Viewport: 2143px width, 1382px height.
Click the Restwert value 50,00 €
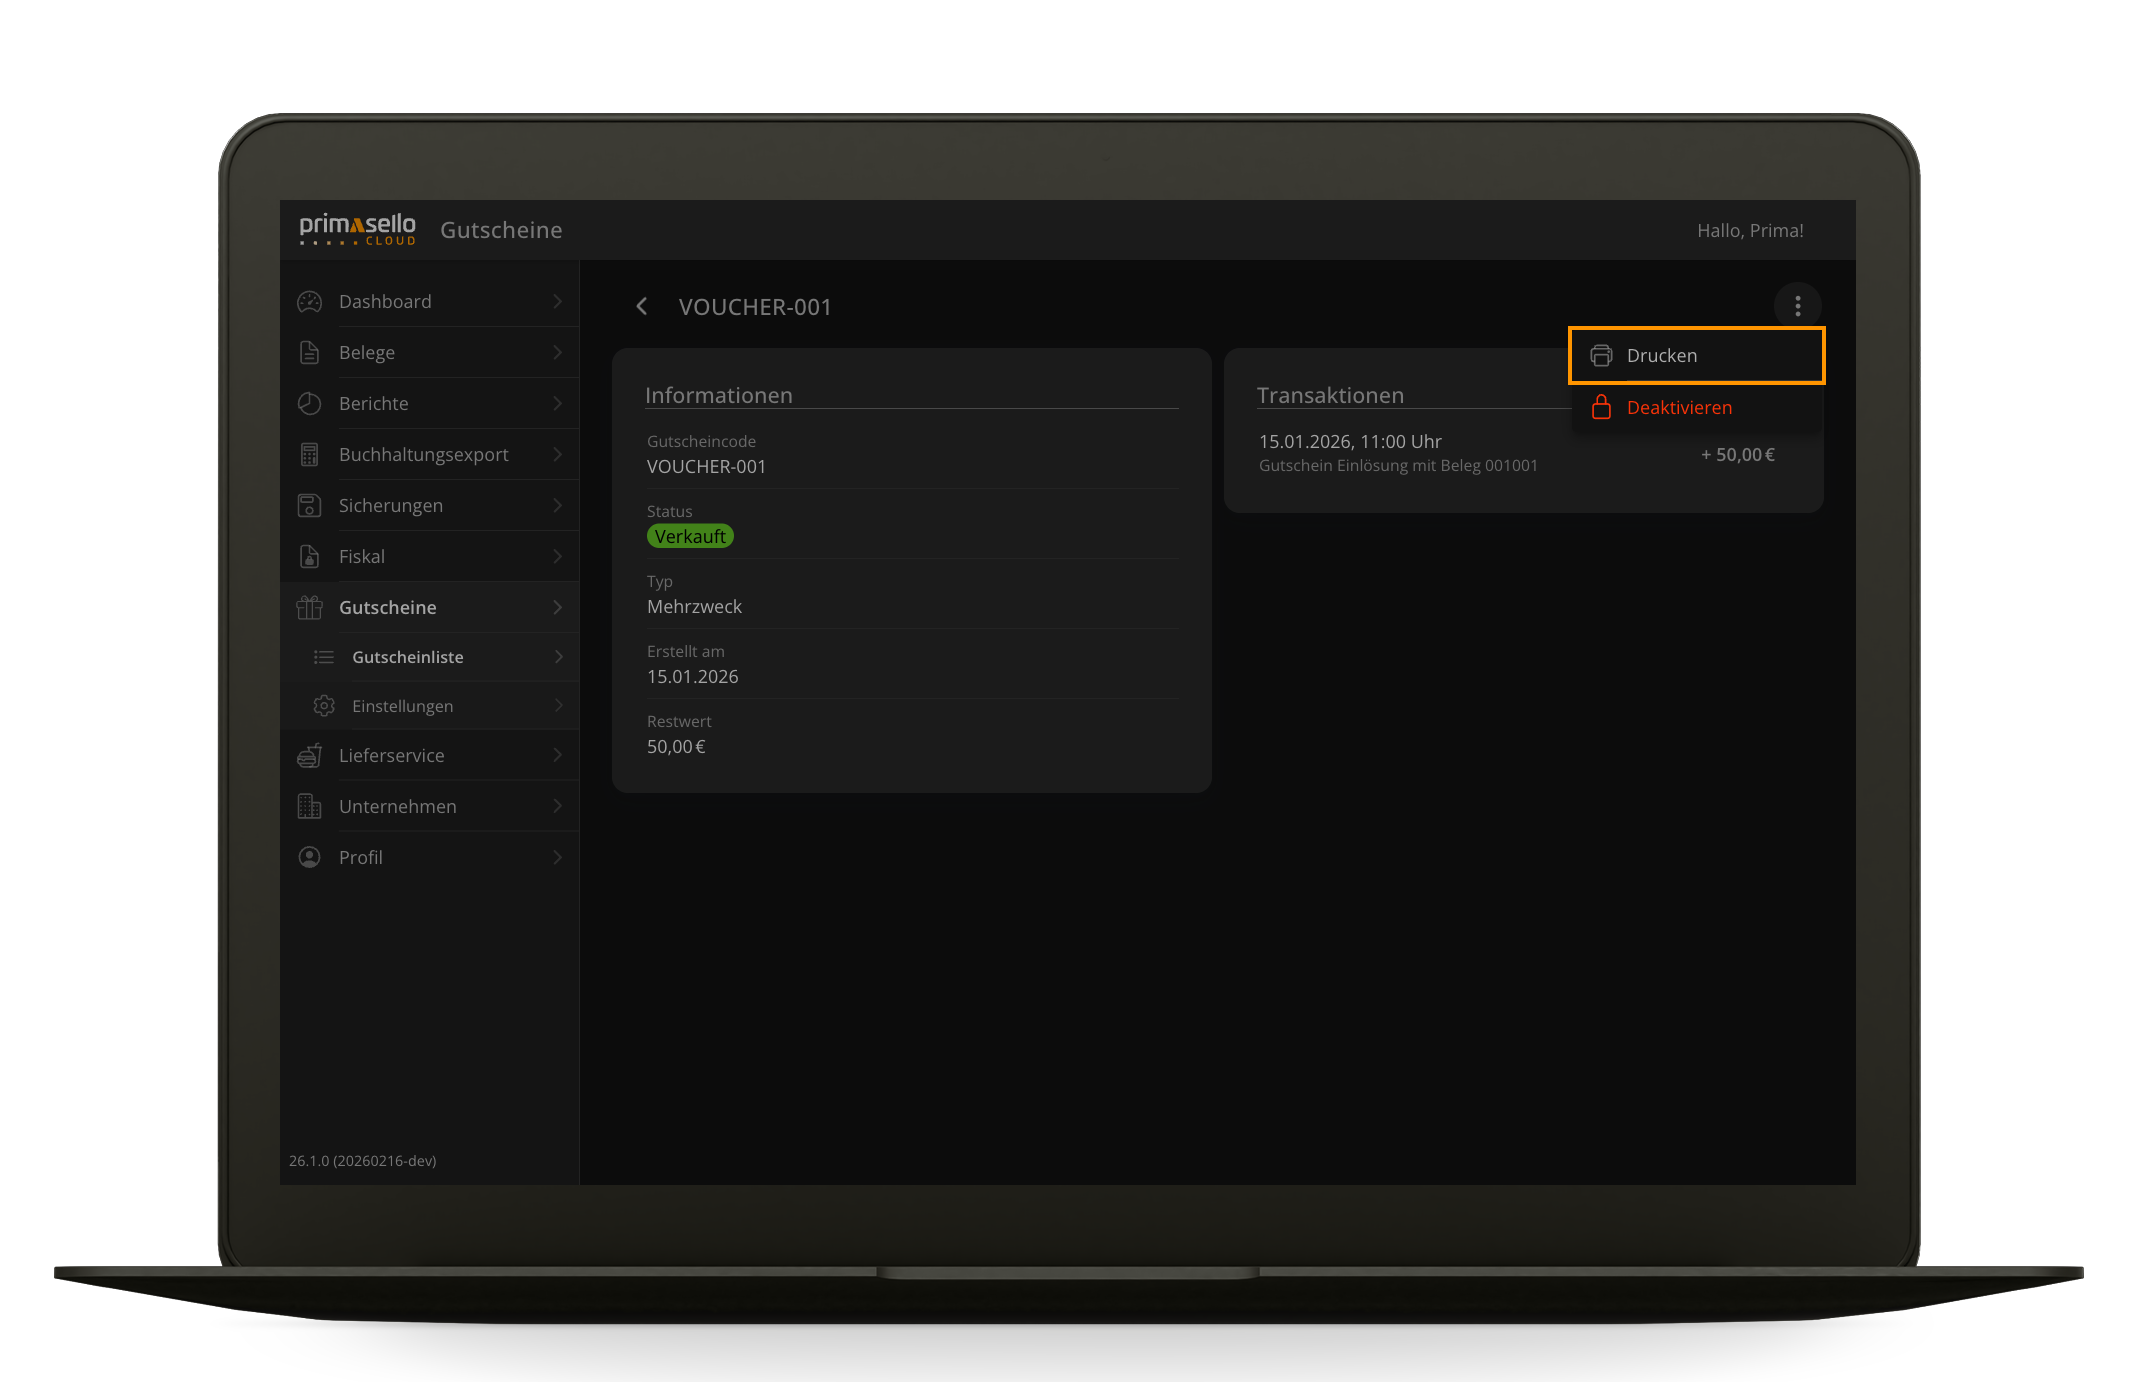(676, 746)
